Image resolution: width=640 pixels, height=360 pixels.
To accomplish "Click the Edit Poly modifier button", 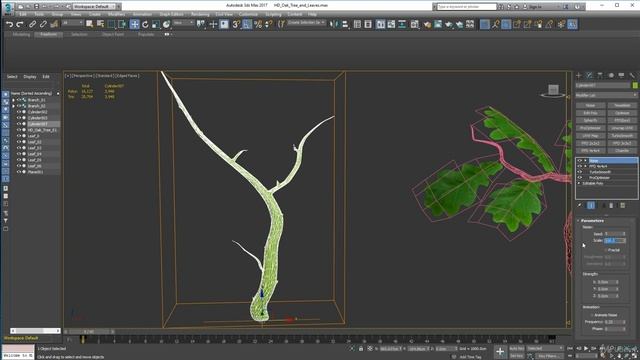I will coord(590,113).
